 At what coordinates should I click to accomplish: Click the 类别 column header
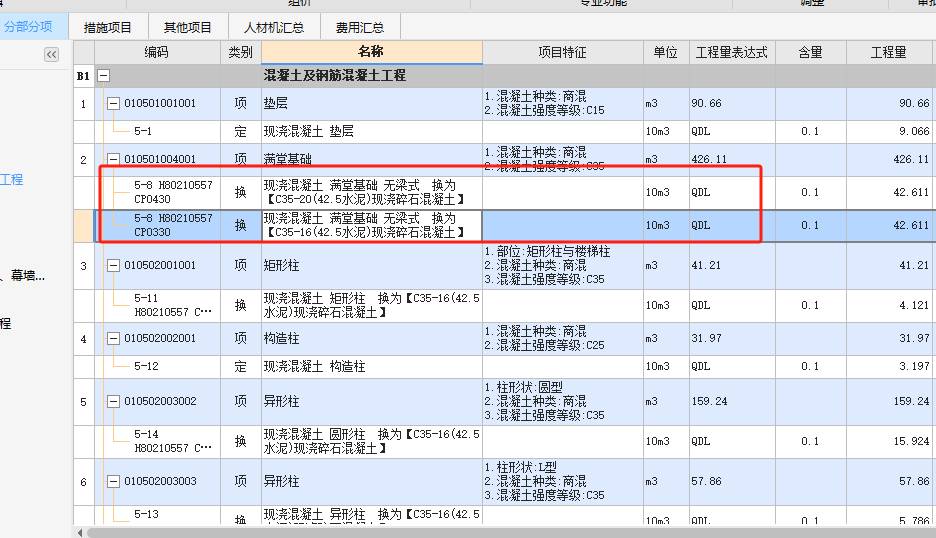(x=241, y=53)
